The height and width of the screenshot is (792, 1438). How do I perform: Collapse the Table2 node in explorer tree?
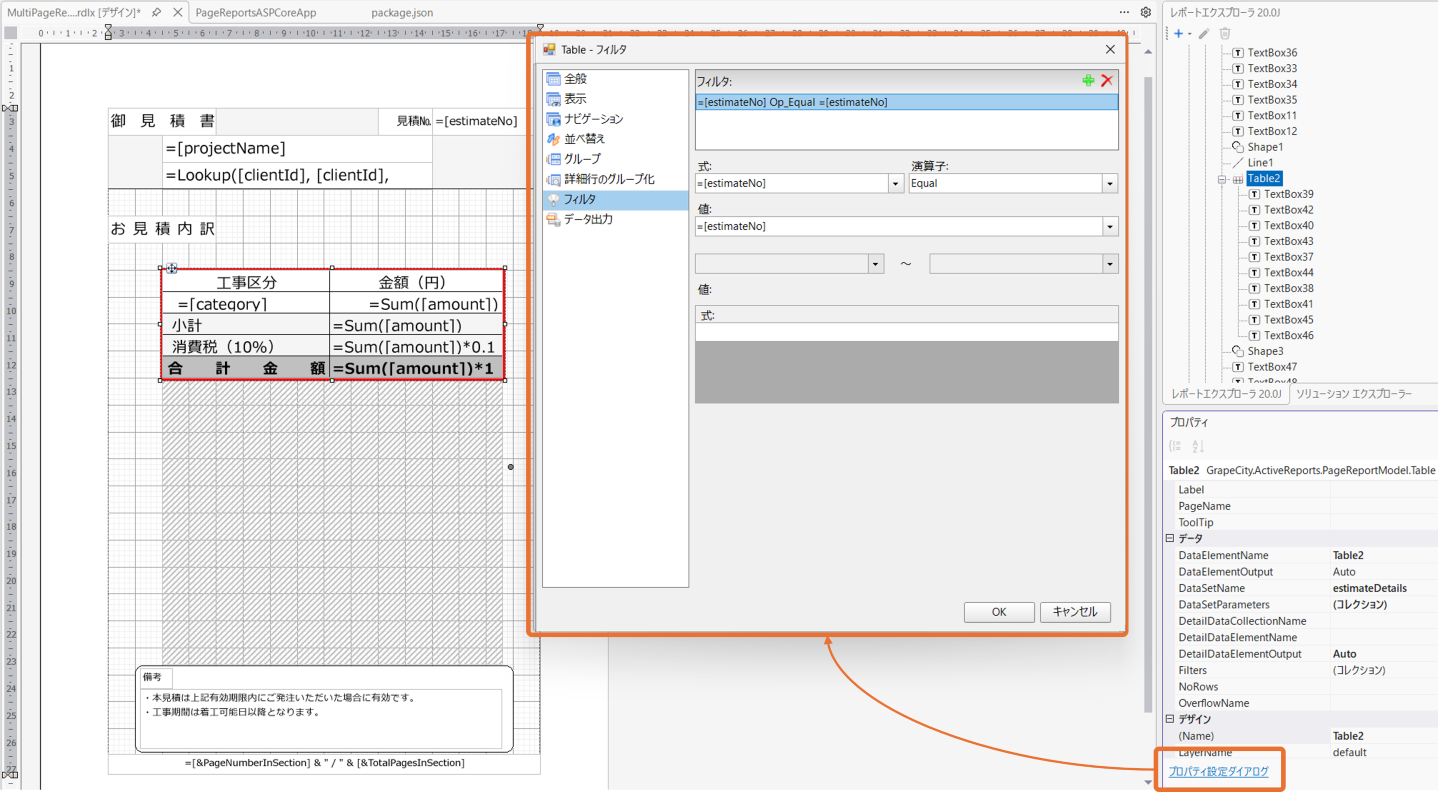(1222, 179)
